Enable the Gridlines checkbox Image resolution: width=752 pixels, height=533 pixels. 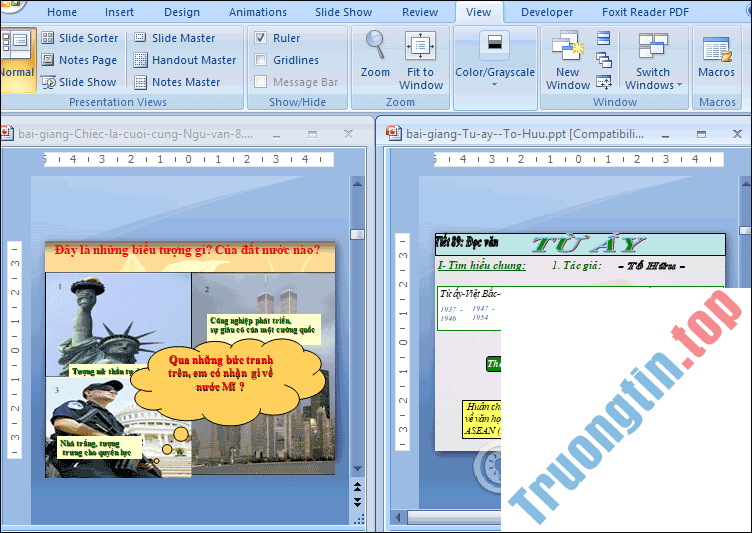pyautogui.click(x=260, y=60)
